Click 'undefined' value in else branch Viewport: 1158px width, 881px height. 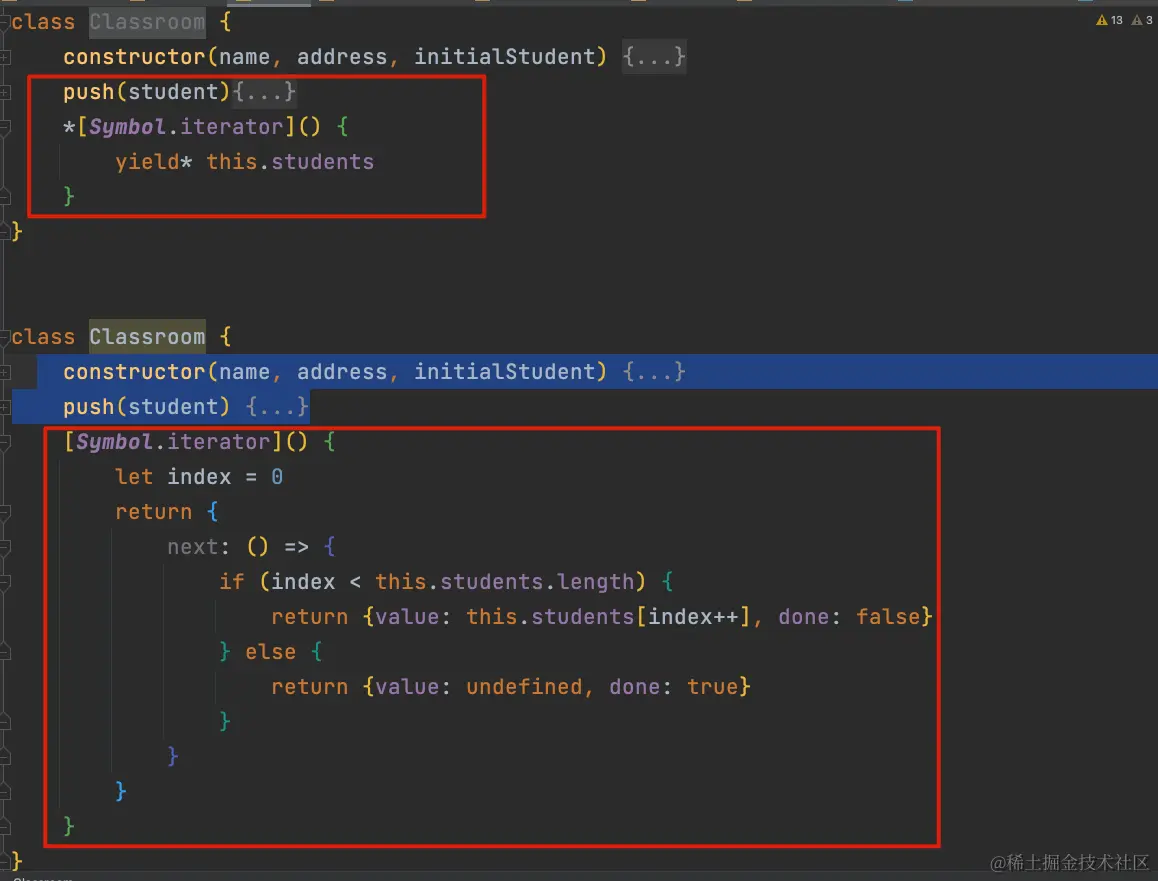pyautogui.click(x=524, y=687)
